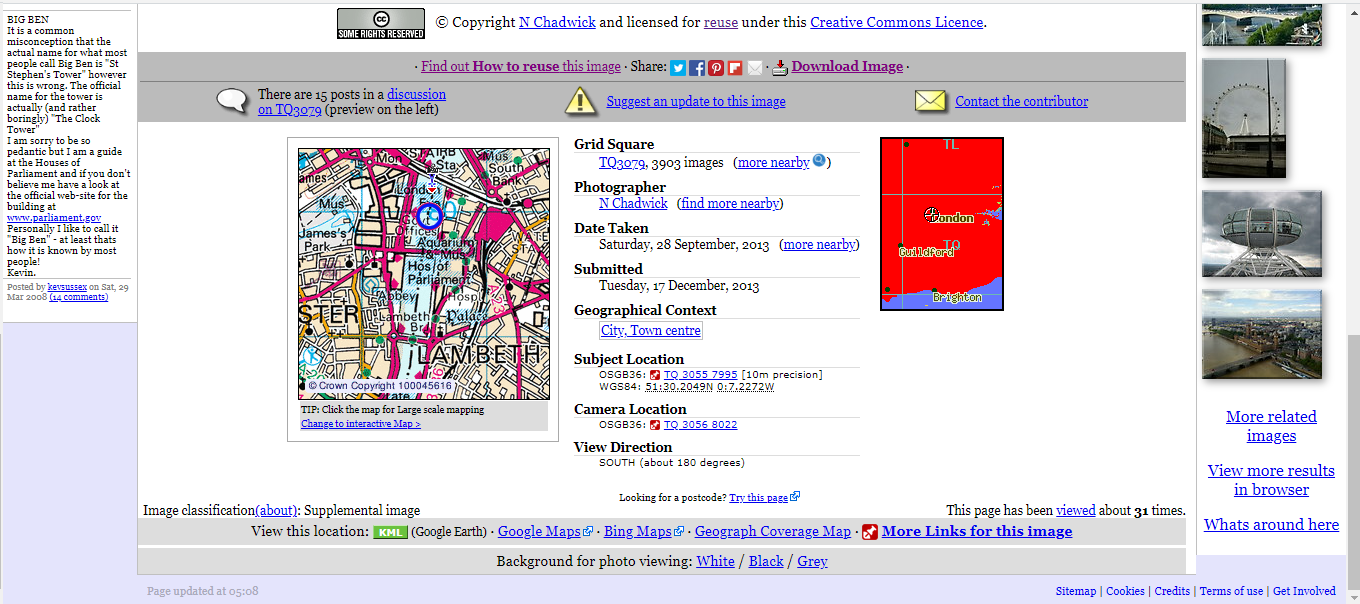
Task: Click find more nearby by photographer
Action: tap(730, 203)
